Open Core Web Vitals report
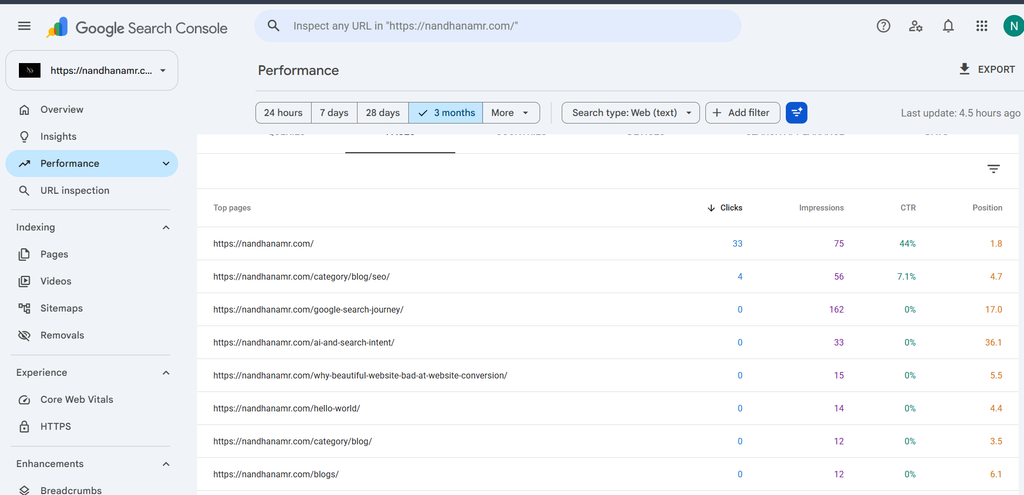Screen dimensions: 1024x495 coord(91,400)
